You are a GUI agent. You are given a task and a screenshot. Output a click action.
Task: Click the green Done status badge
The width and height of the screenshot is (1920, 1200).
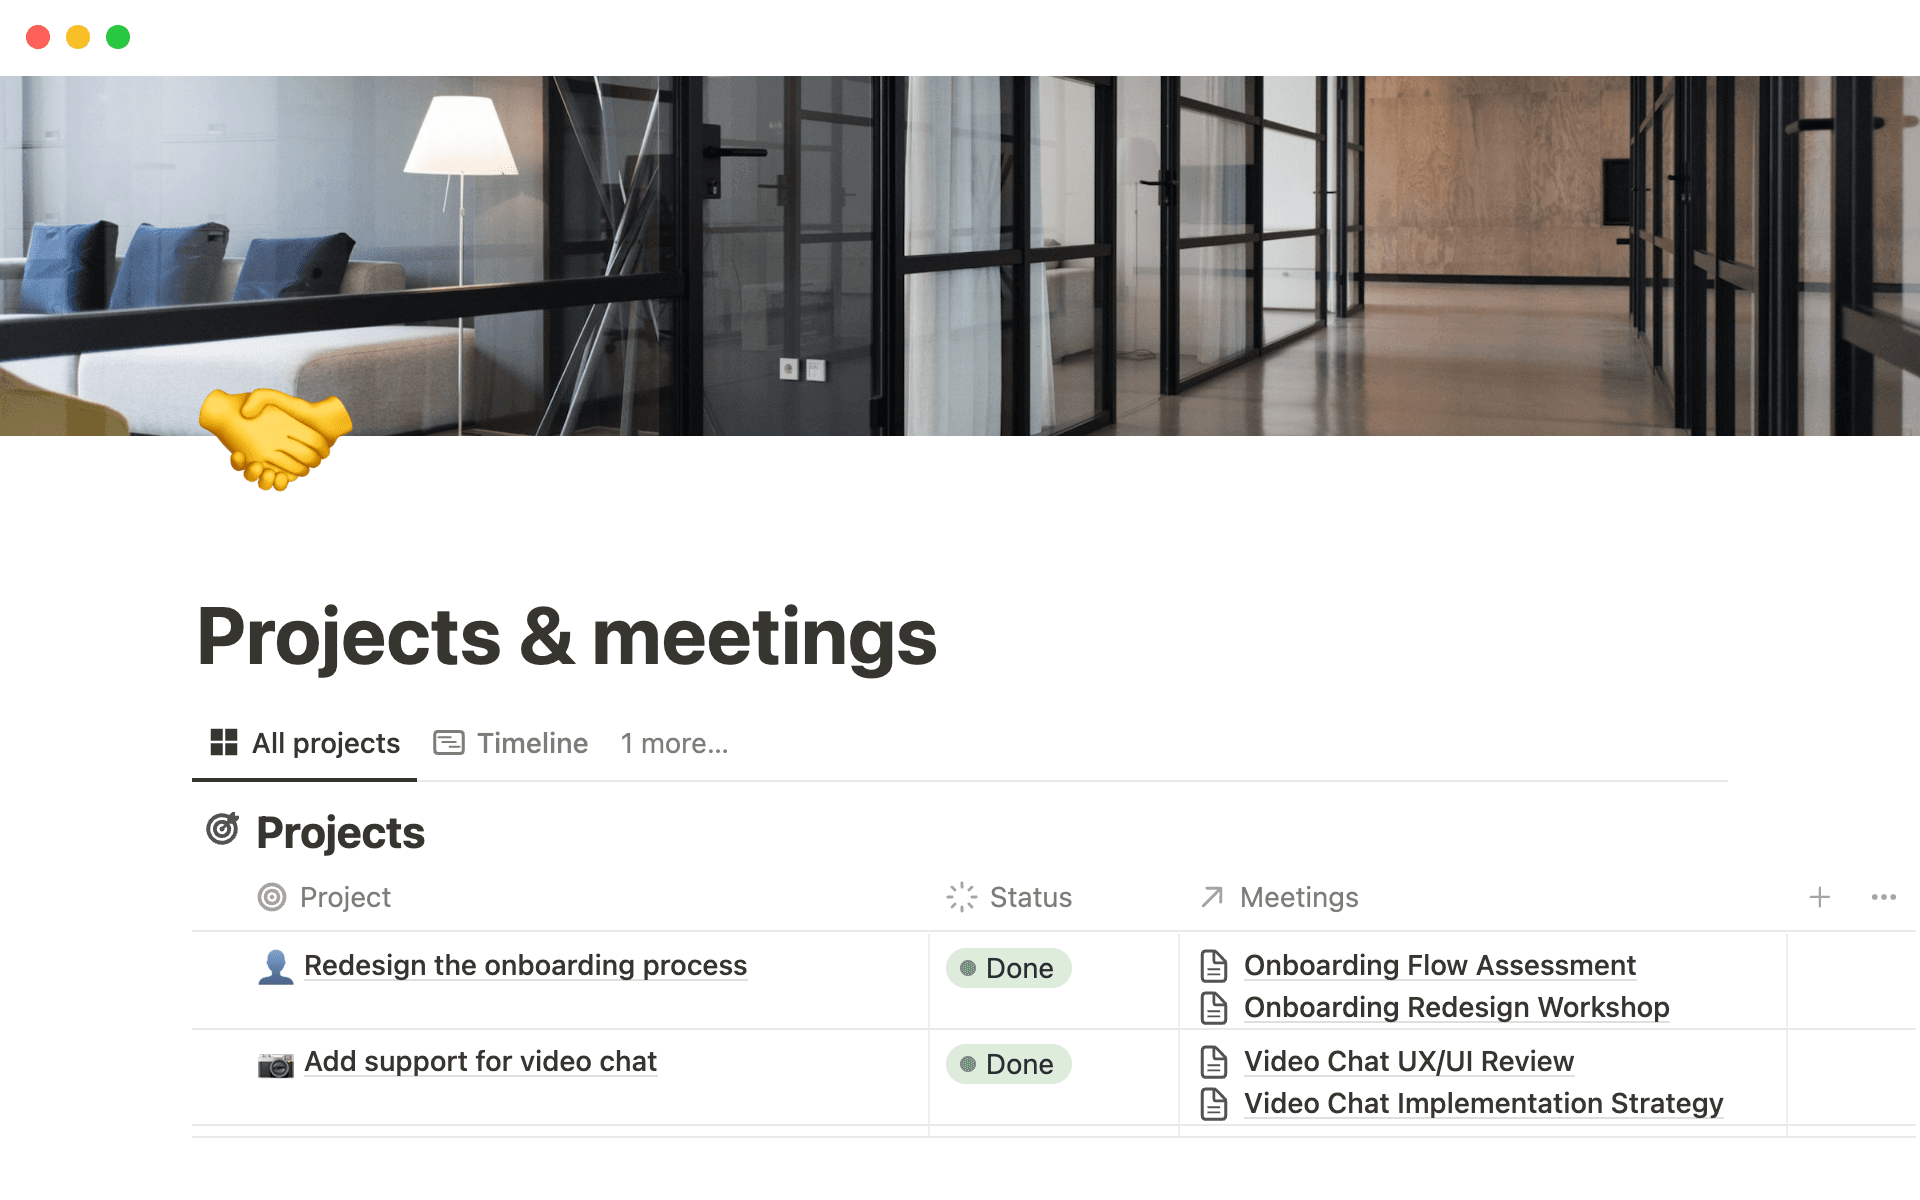pyautogui.click(x=1007, y=967)
